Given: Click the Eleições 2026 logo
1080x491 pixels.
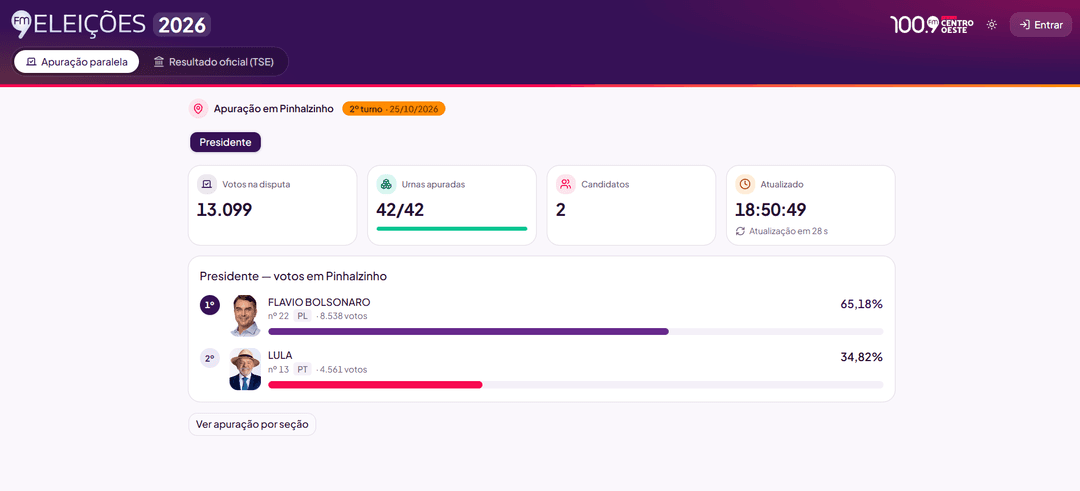Looking at the screenshot, I should click(111, 24).
